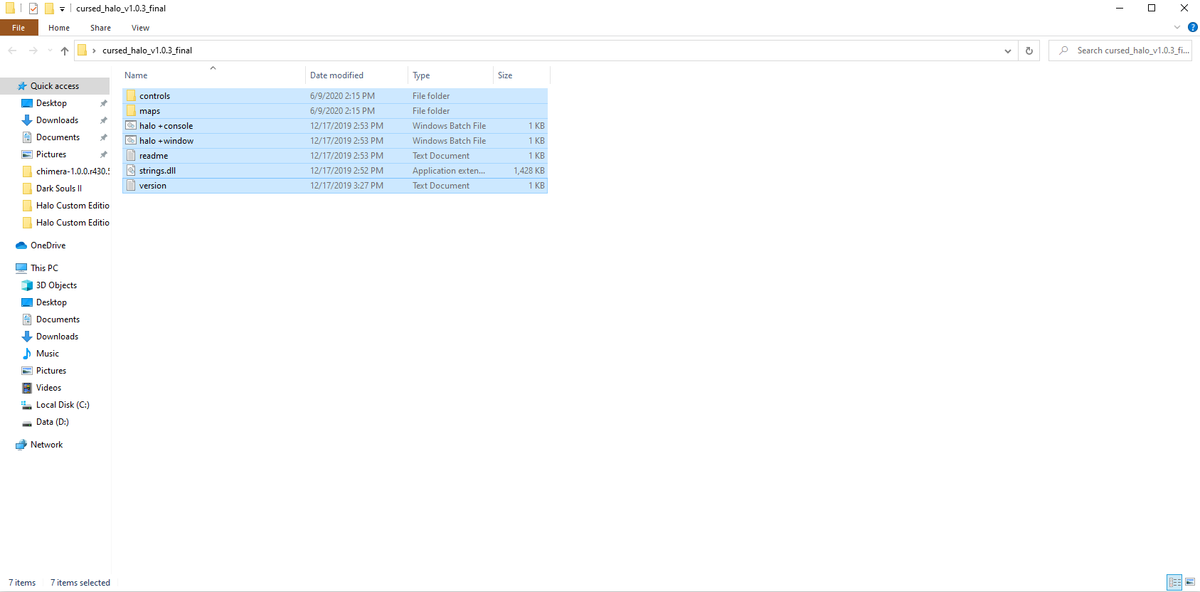Select the strings.dll file icon
Viewport: 1200px width, 592px height.
[131, 171]
